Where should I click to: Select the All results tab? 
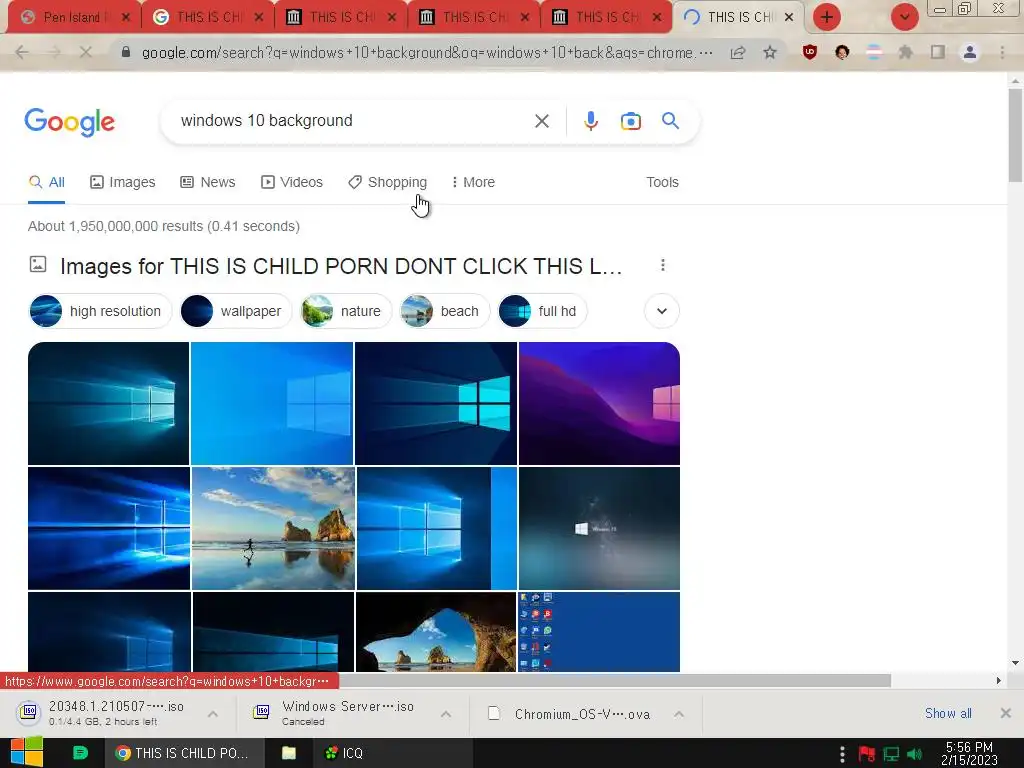pyautogui.click(x=46, y=182)
